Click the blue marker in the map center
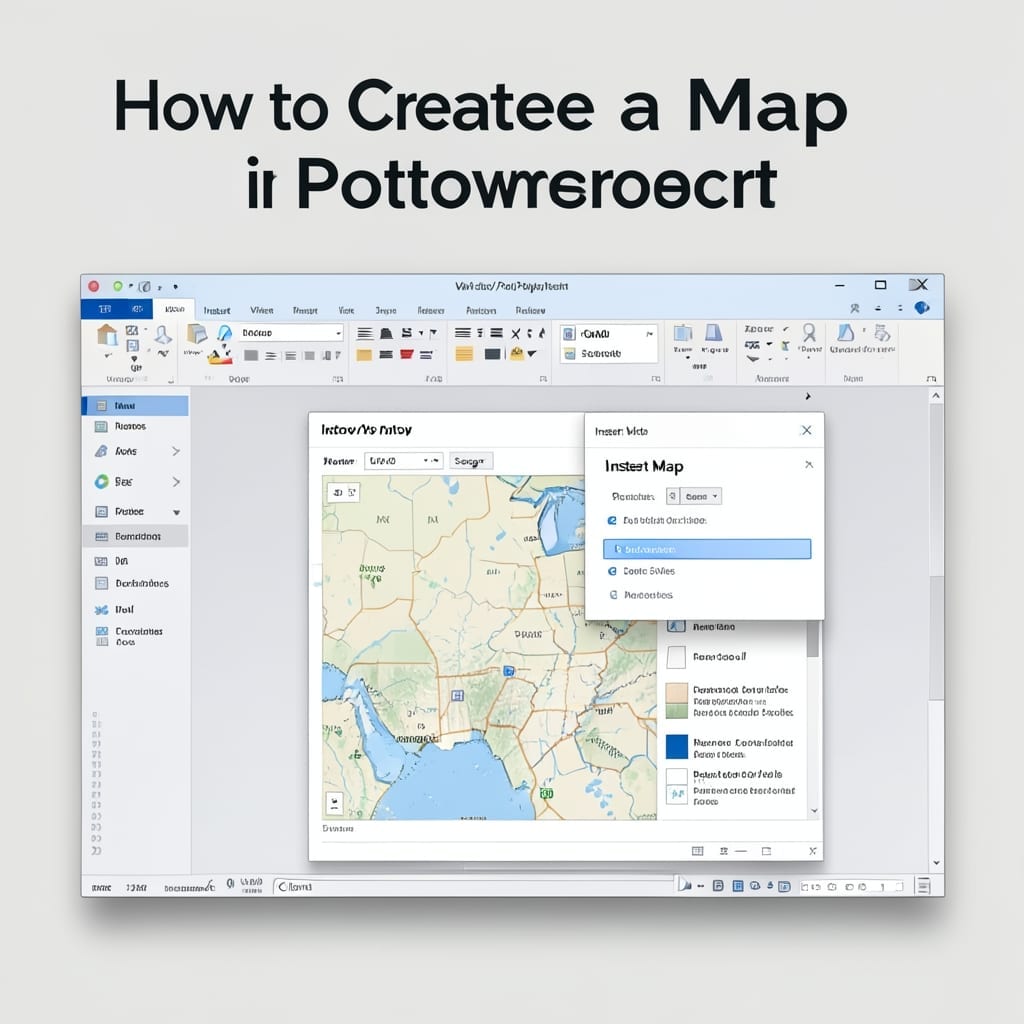This screenshot has width=1024, height=1024. 509,671
